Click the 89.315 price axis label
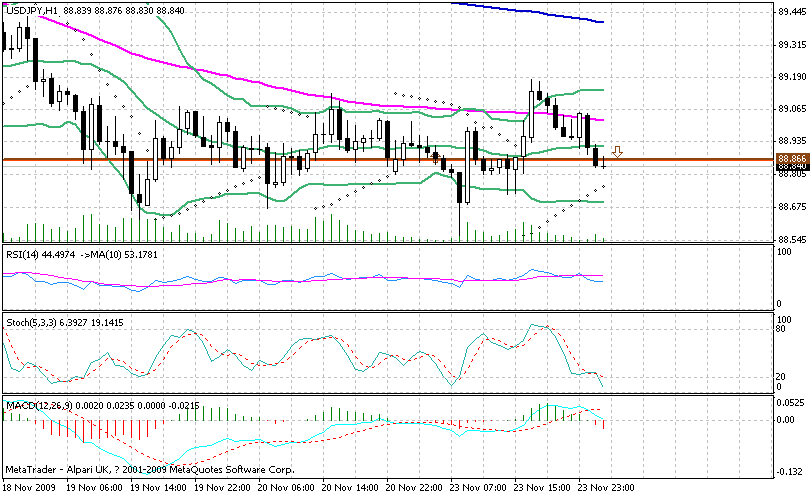The height and width of the screenshot is (495, 811). coord(792,45)
